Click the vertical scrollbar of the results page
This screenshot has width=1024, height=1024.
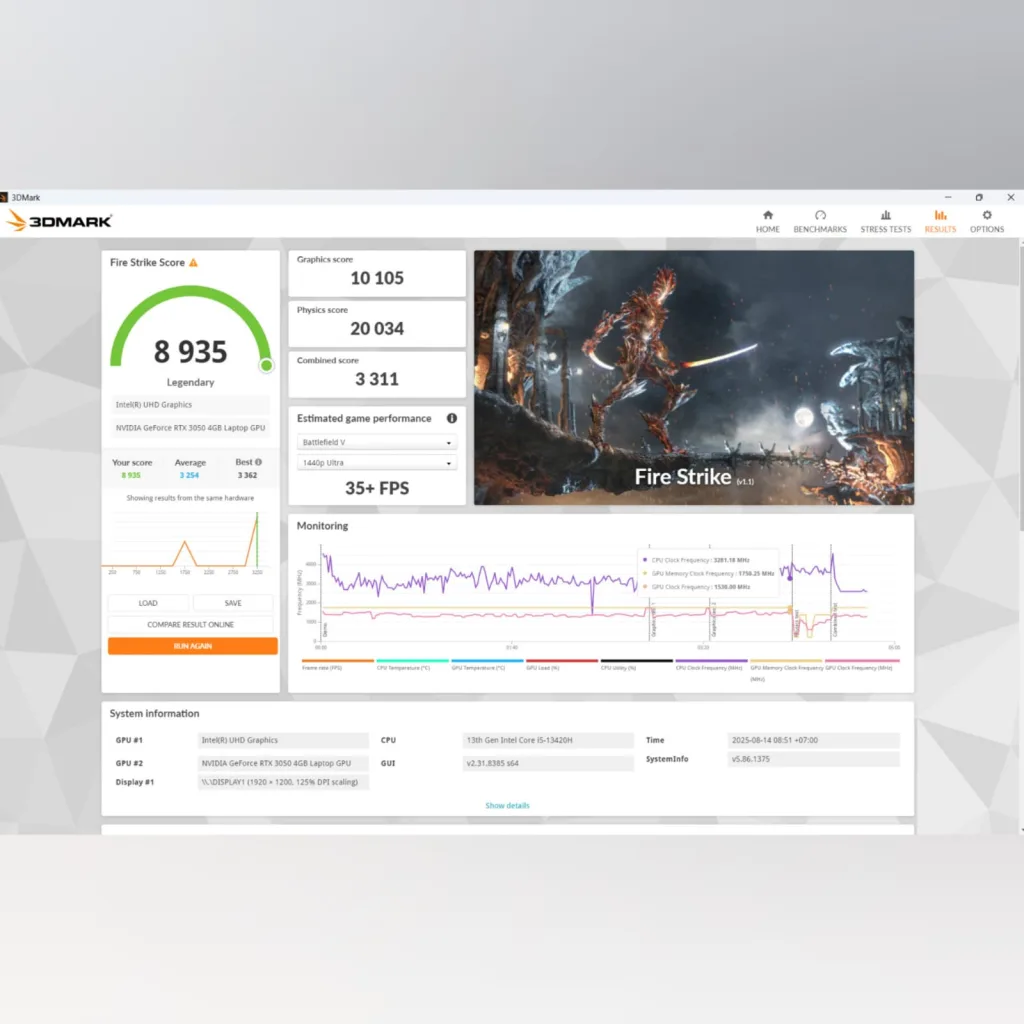click(1021, 385)
